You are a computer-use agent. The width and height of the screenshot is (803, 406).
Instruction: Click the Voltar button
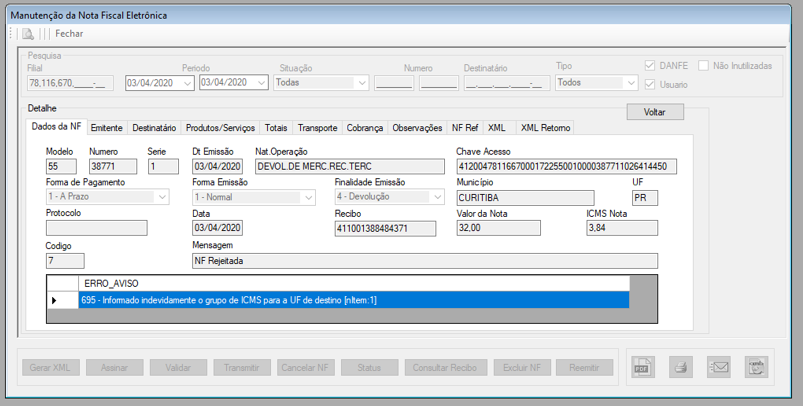pyautogui.click(x=655, y=112)
